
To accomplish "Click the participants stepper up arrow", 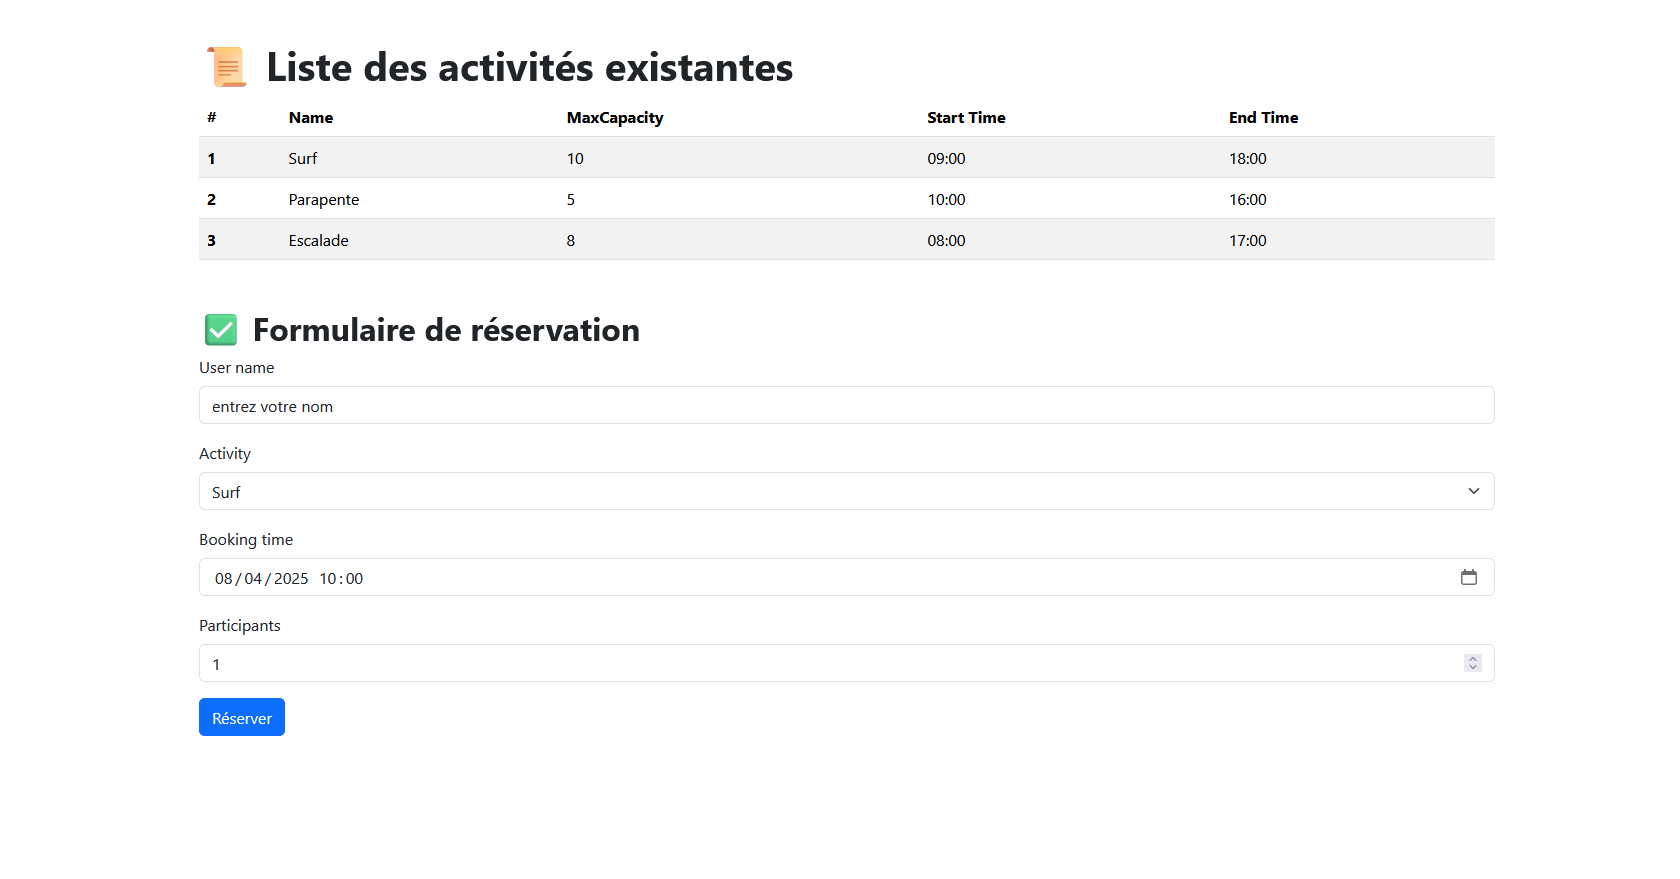I will 1472,657.
